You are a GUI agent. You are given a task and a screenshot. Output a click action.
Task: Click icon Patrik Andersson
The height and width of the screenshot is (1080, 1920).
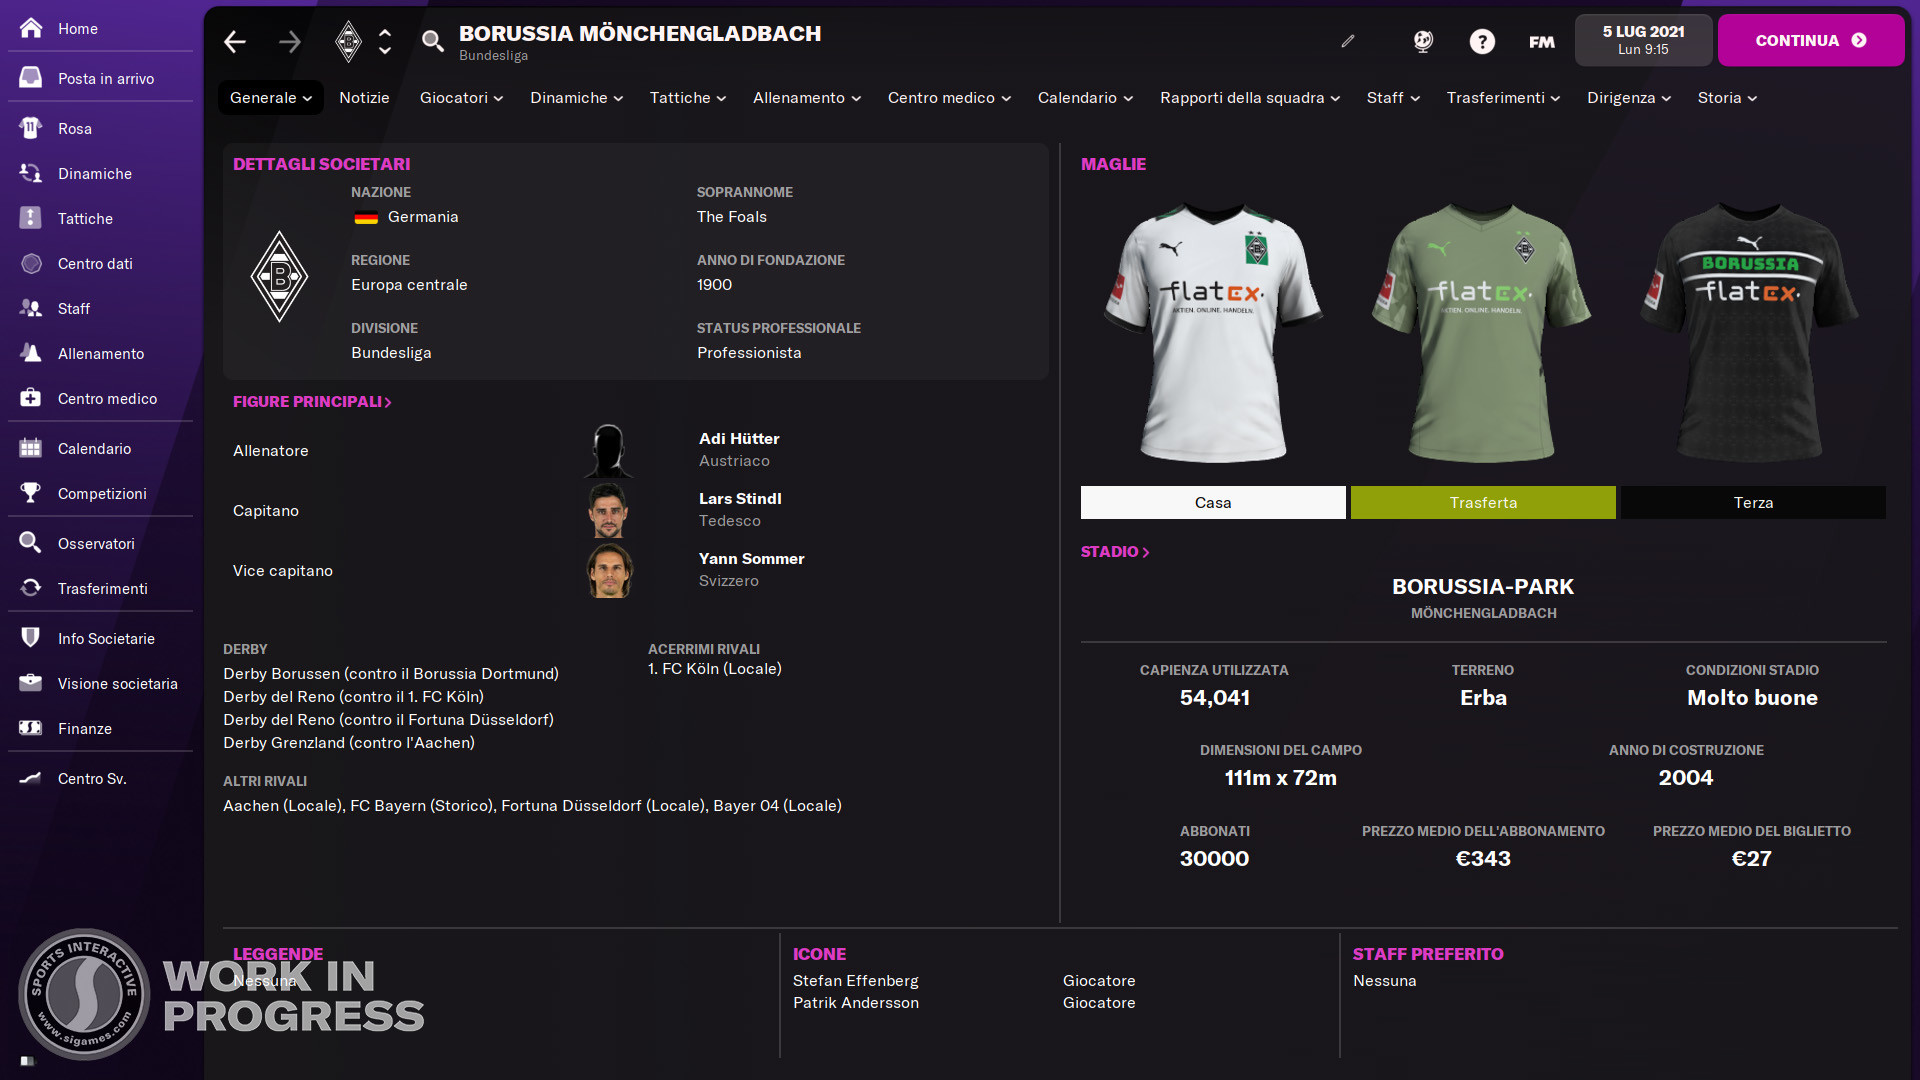point(855,1002)
